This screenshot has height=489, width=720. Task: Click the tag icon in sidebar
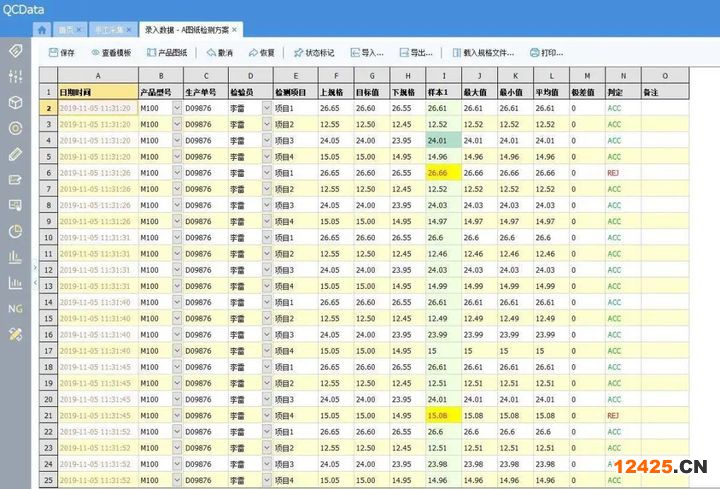pos(15,50)
